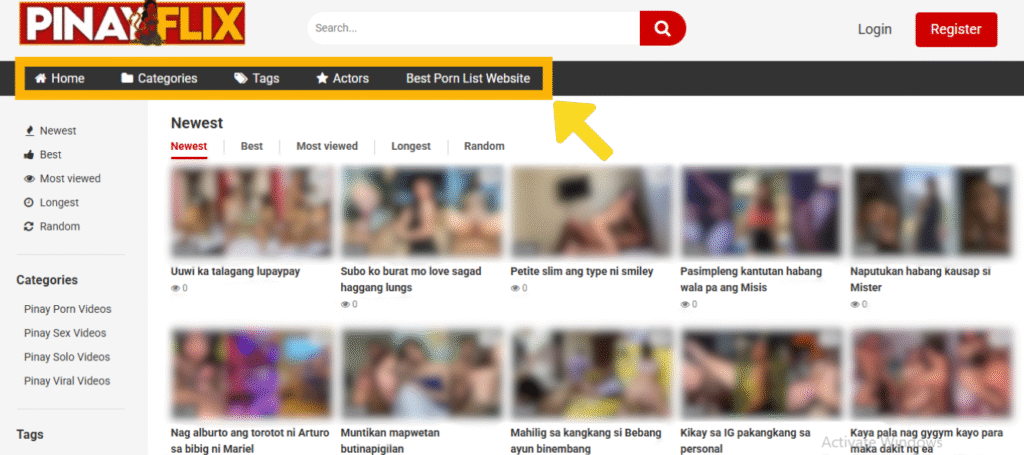Switch to the Most viewed sorting tab
The width and height of the screenshot is (1024, 455).
[327, 146]
